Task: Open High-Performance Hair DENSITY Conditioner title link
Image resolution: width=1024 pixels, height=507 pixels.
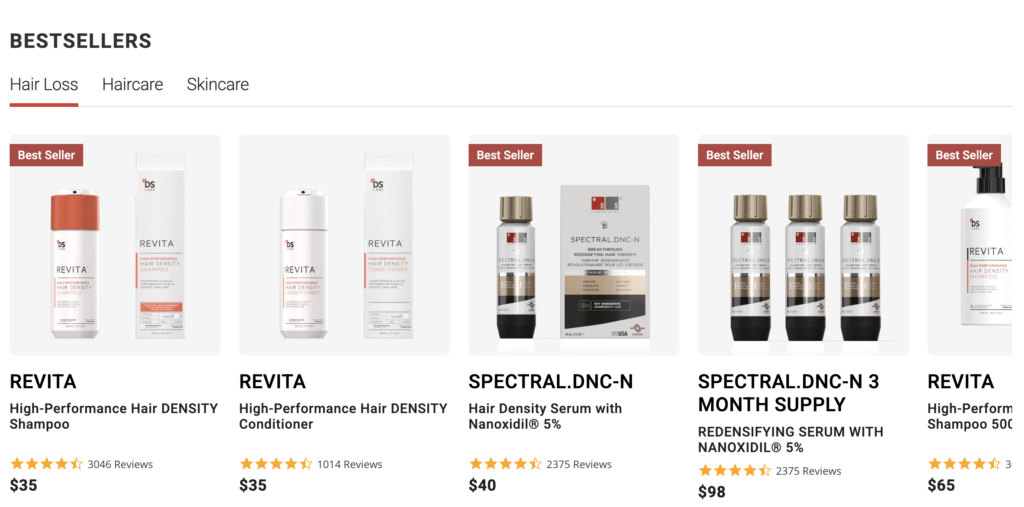Action: coord(343,416)
